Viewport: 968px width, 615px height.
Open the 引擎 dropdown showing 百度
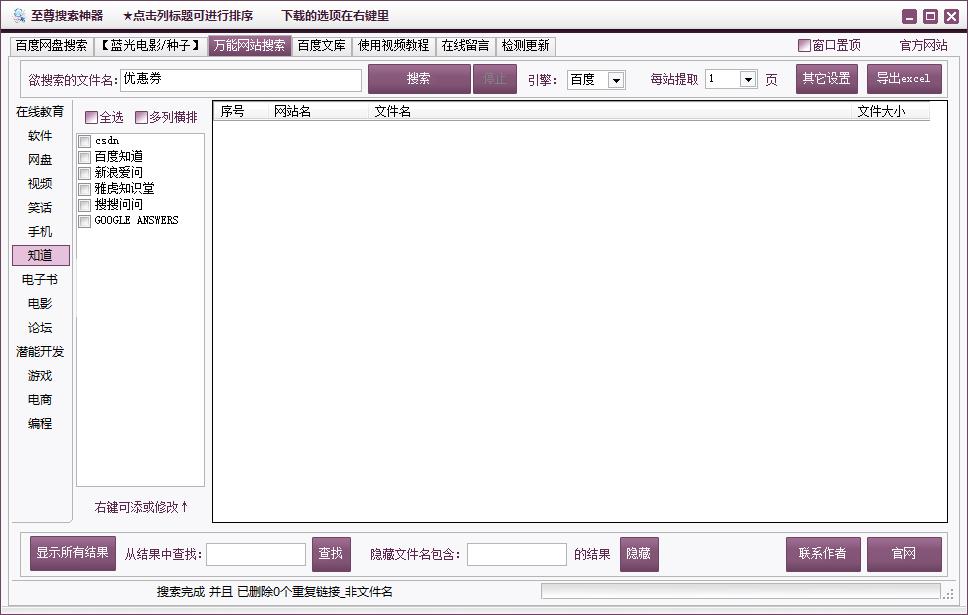click(596, 79)
